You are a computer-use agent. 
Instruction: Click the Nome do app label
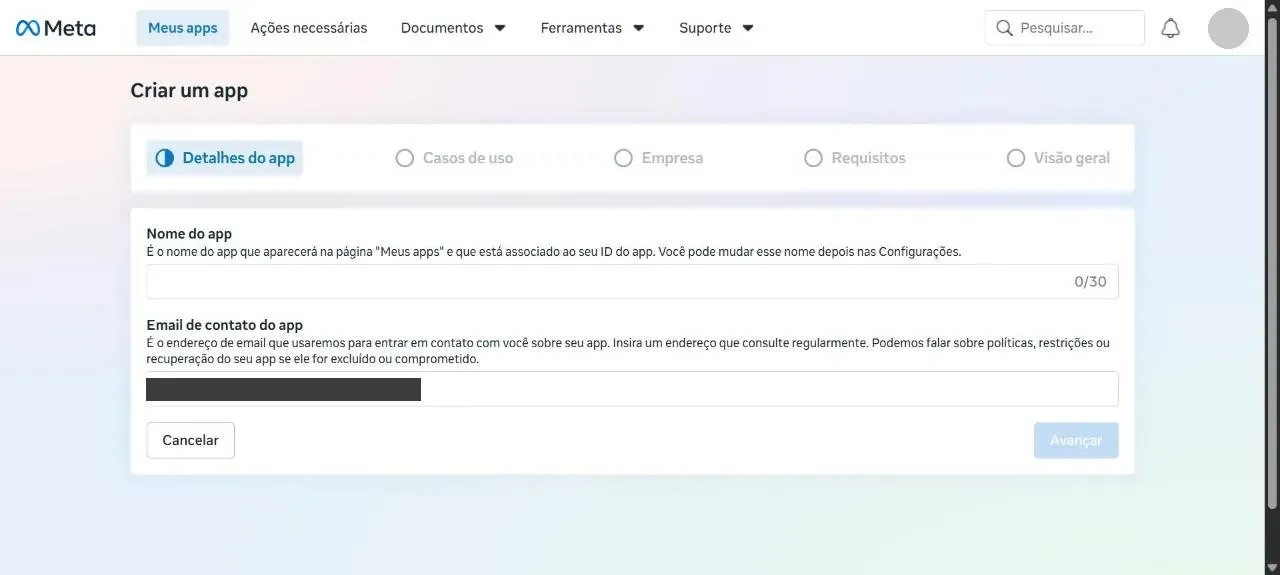pyautogui.click(x=189, y=233)
